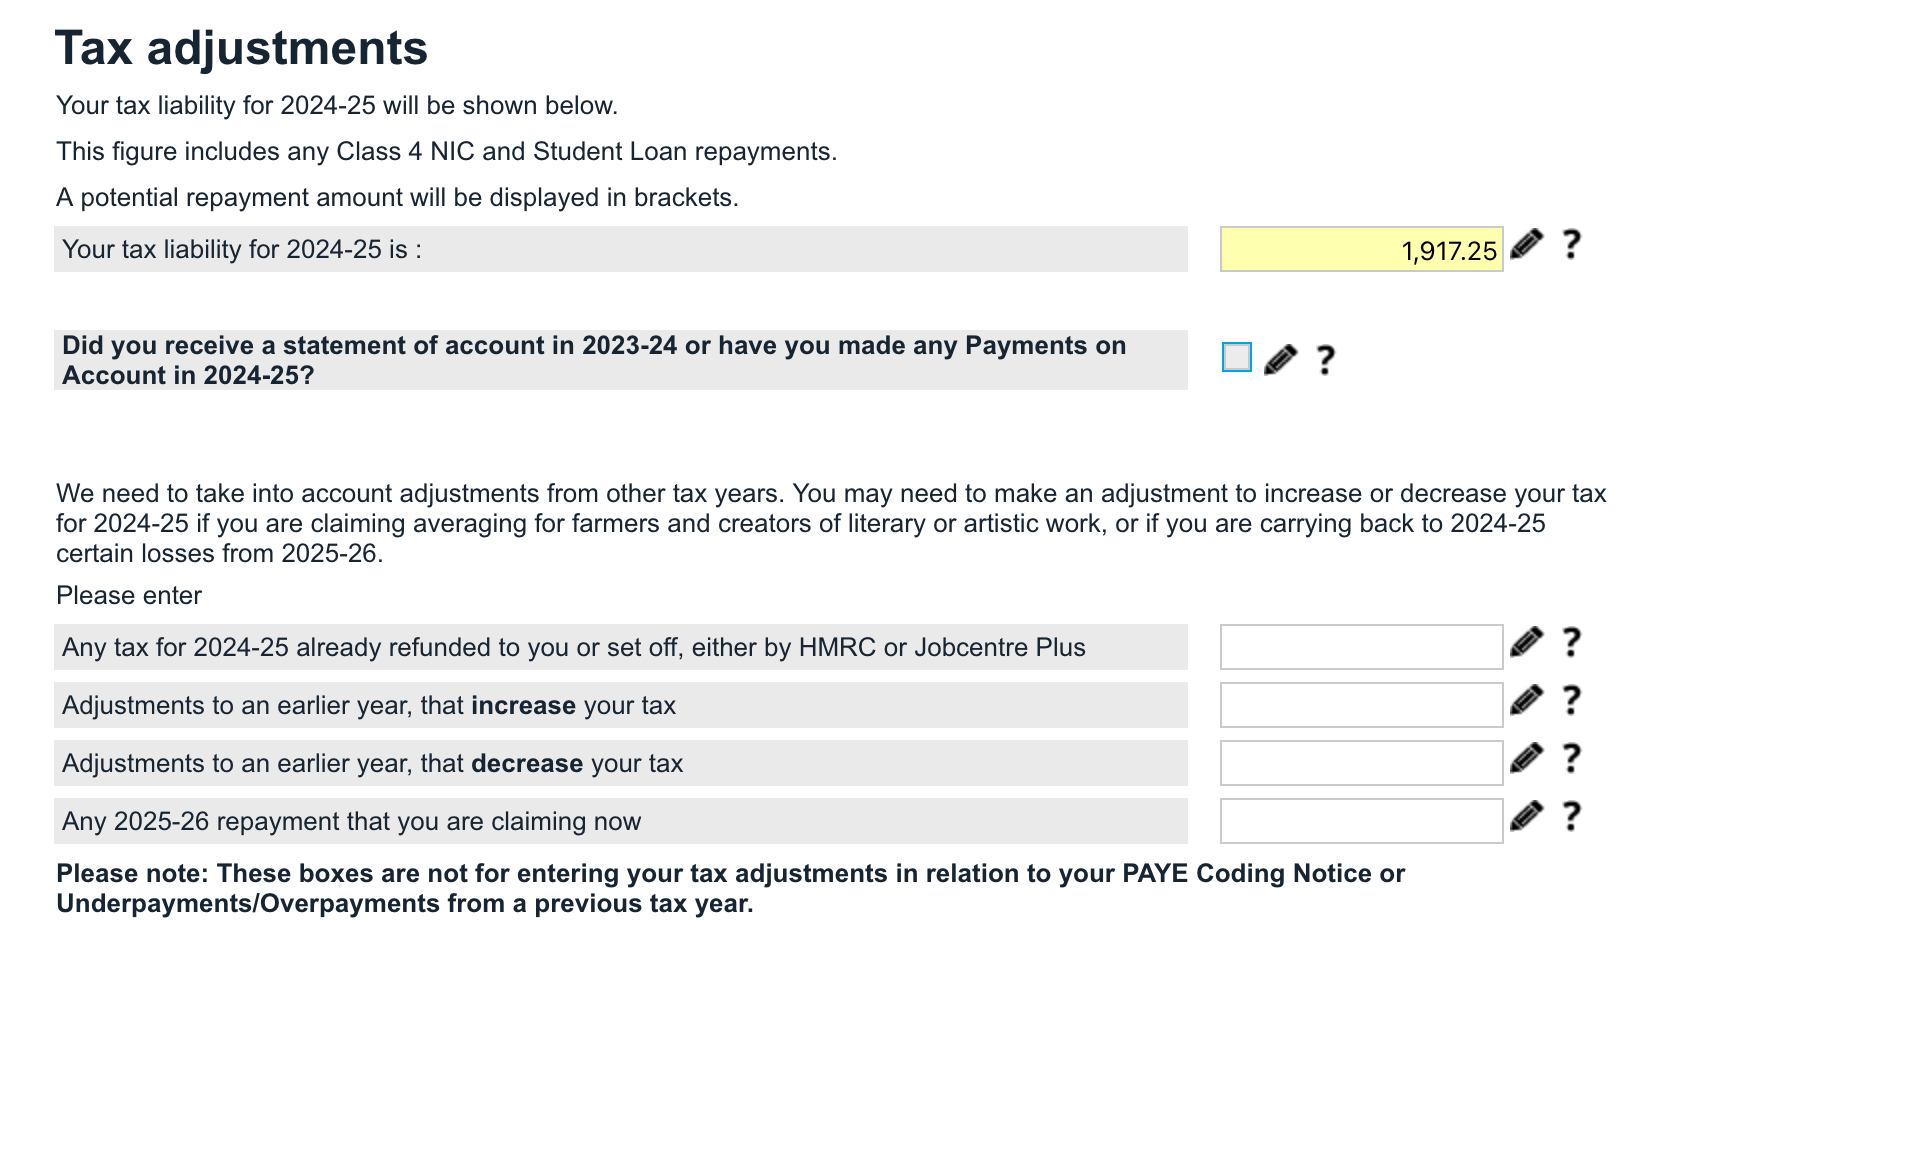
Task: Open help for 2025-26 repayment claim field
Action: pos(1571,817)
